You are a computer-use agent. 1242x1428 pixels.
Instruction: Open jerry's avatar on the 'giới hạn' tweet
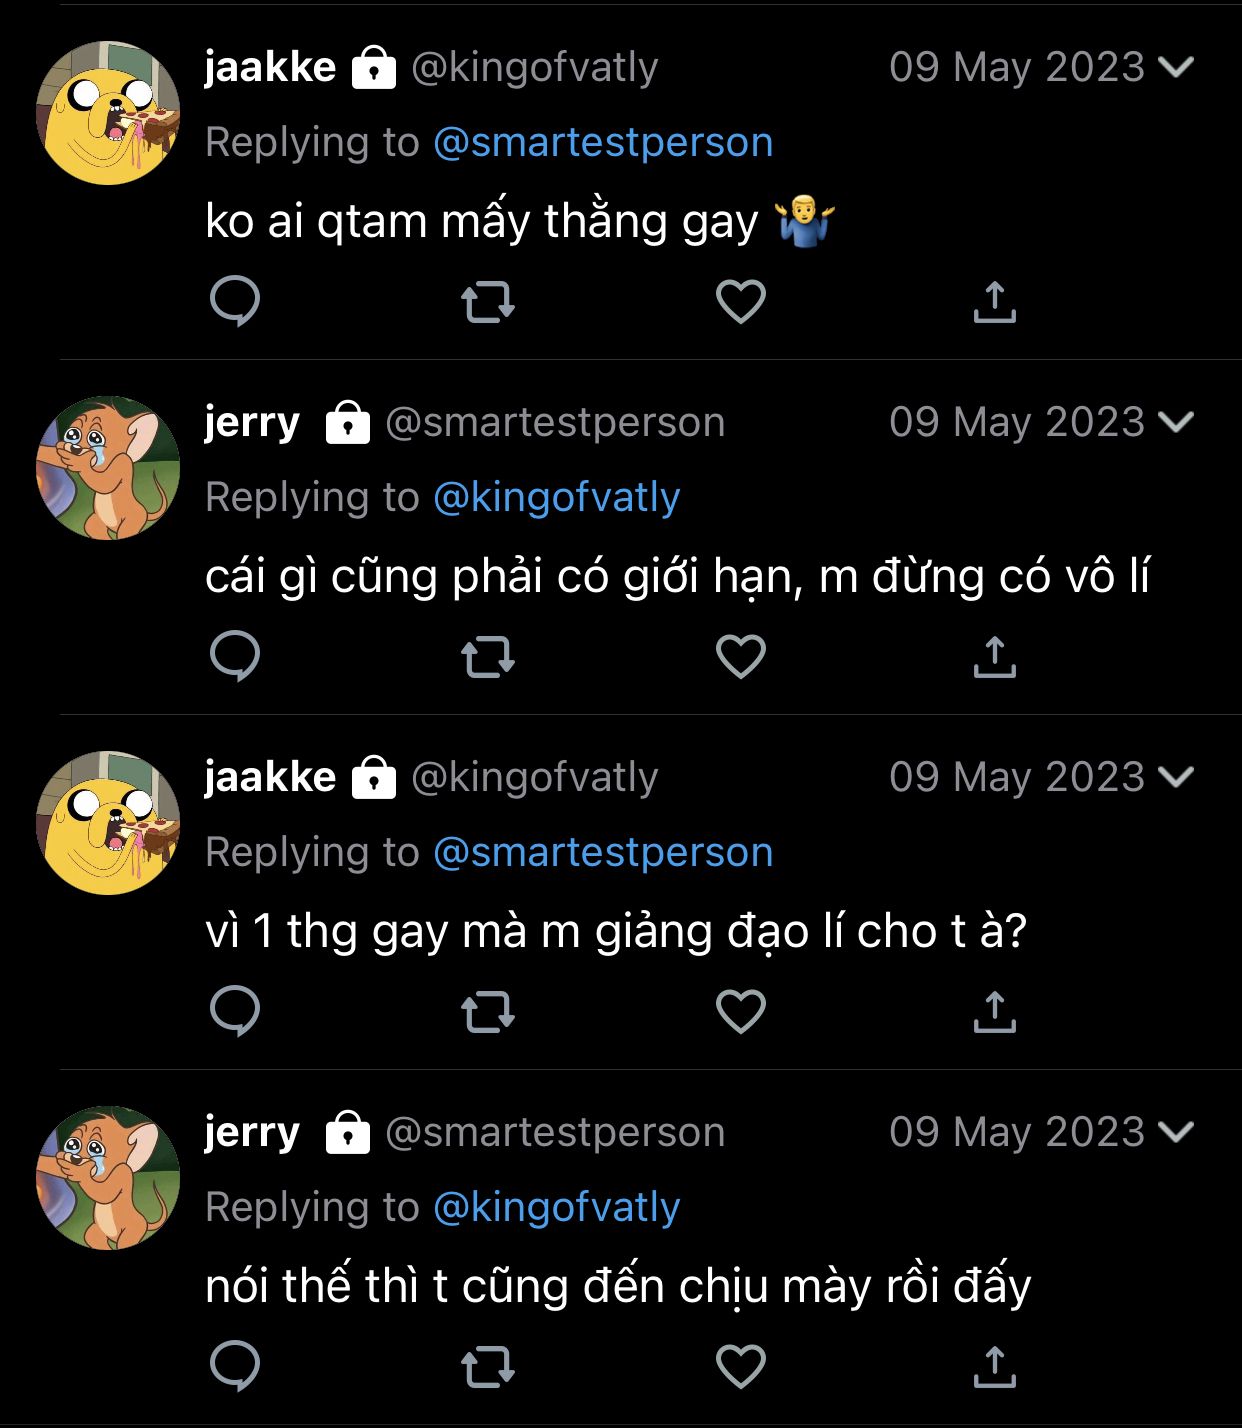click(x=108, y=468)
